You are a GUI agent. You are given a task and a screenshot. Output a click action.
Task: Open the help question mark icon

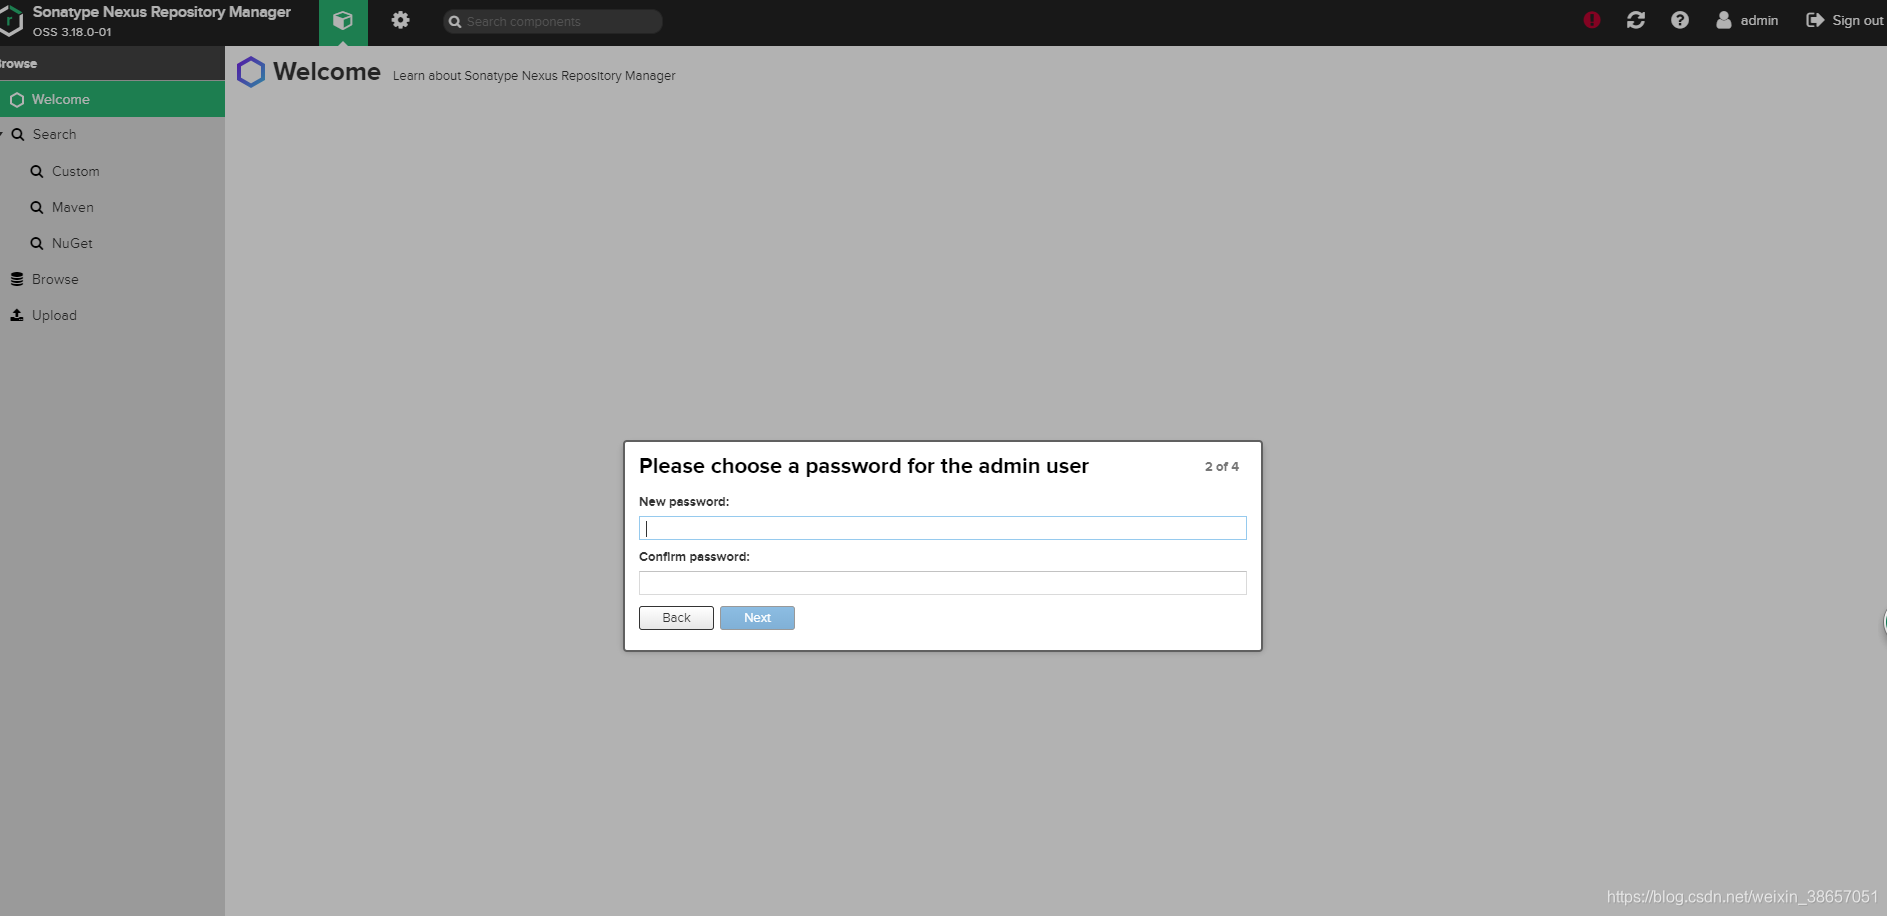(x=1680, y=20)
